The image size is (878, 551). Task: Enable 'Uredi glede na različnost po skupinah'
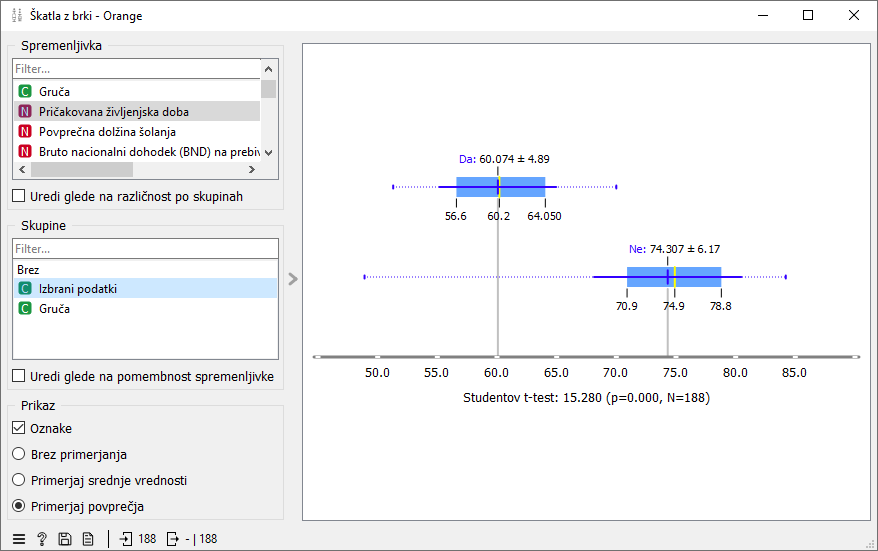pos(19,196)
